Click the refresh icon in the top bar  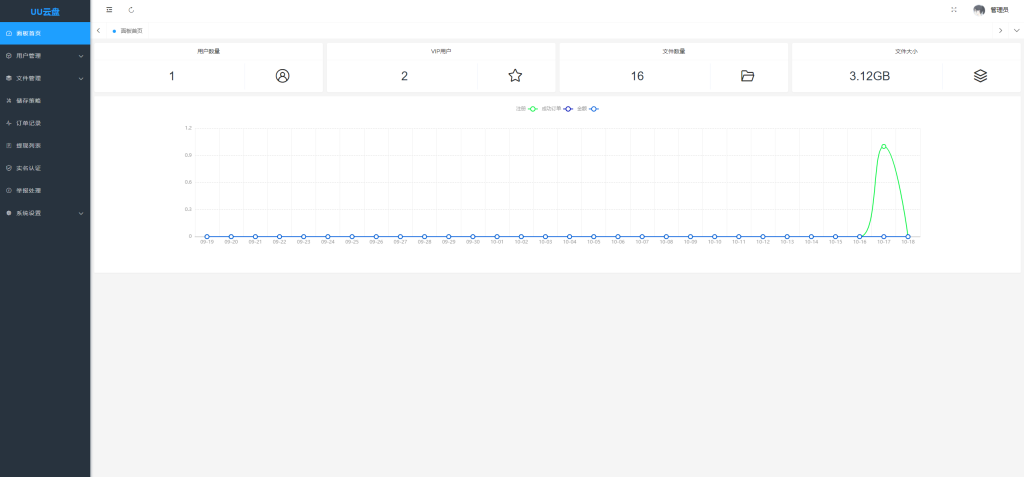click(x=131, y=10)
